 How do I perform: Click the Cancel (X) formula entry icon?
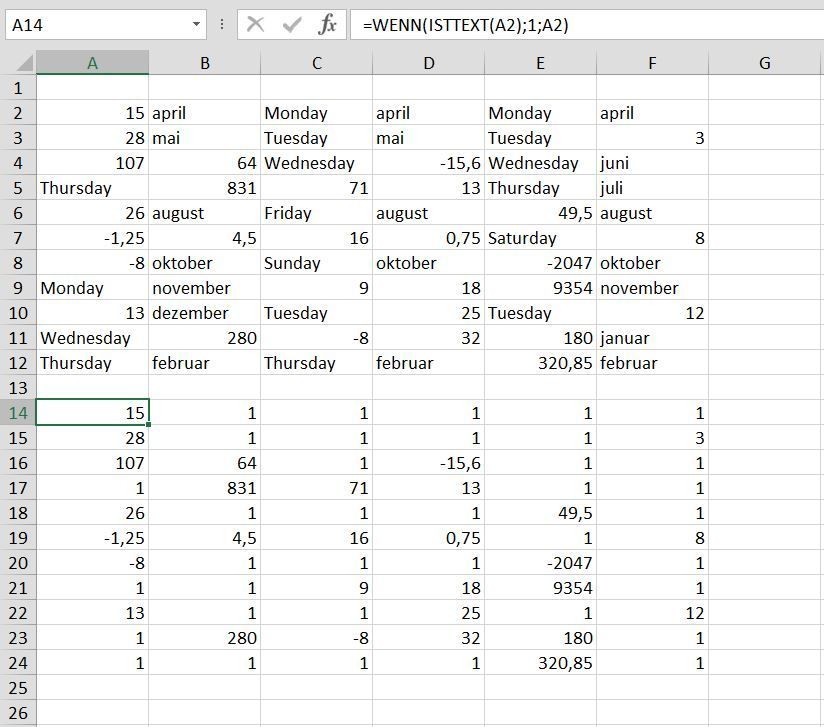point(255,24)
